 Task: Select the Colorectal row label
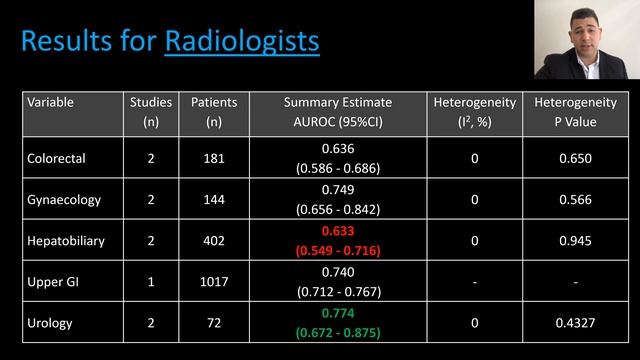pyautogui.click(x=56, y=158)
